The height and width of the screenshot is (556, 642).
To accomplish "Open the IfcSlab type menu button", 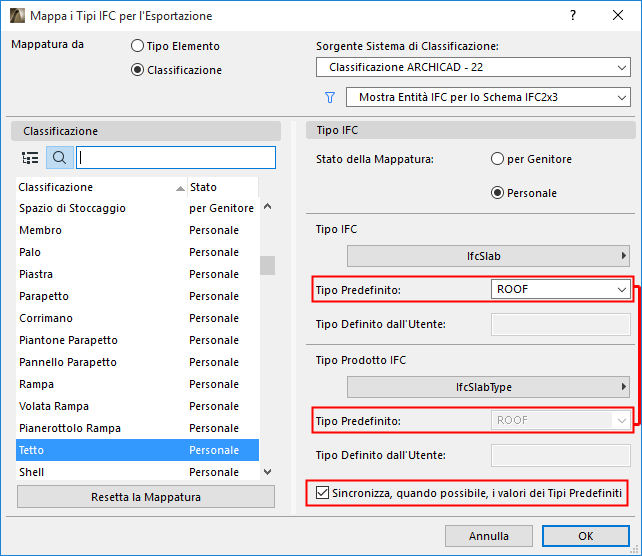I will (489, 256).
